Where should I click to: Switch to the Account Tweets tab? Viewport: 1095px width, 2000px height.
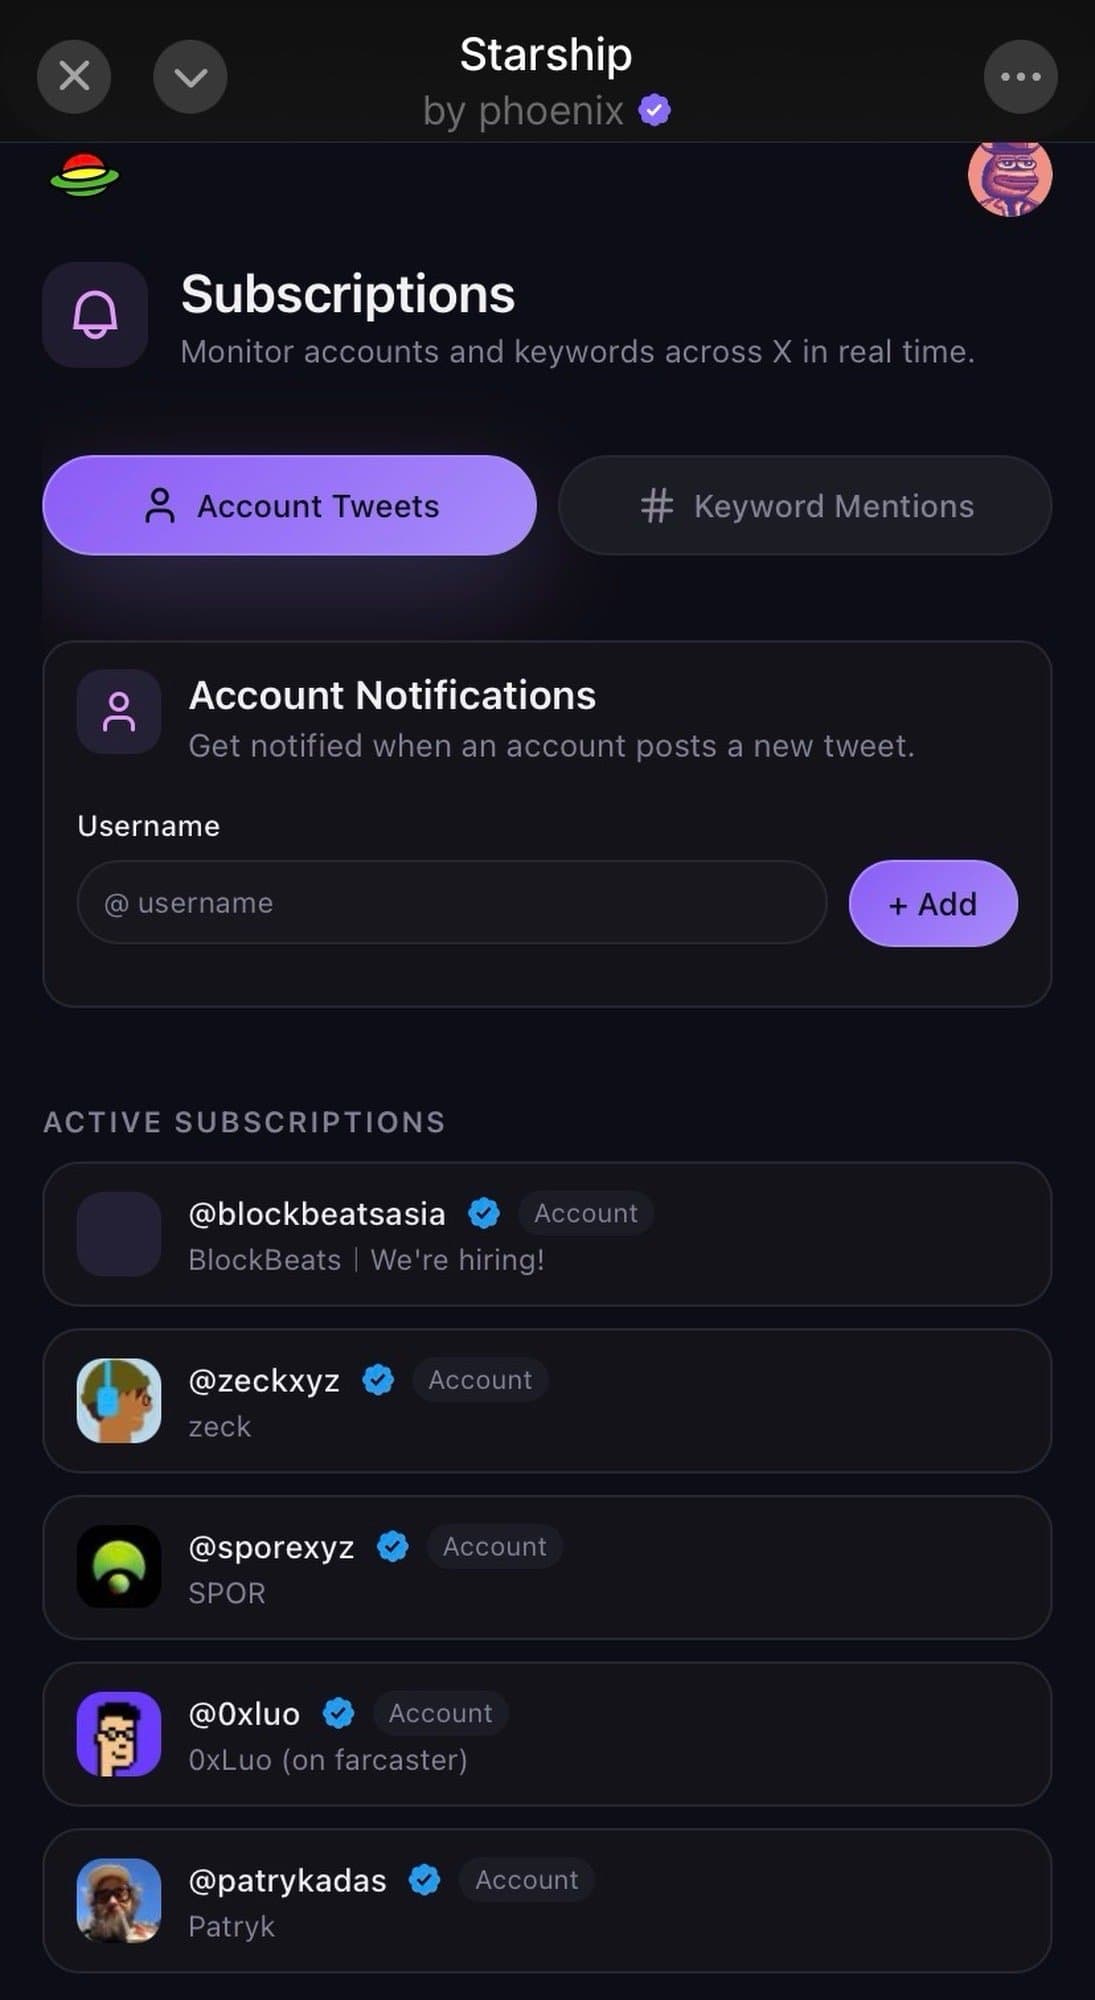[x=290, y=505]
